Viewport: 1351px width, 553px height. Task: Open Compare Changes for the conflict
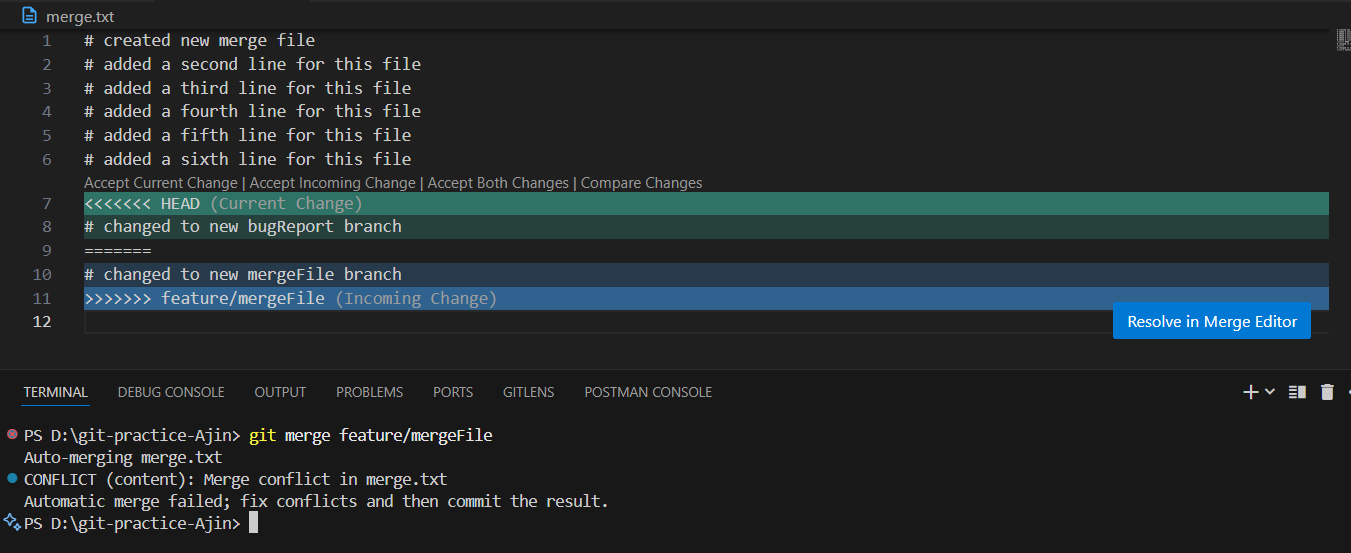pyautogui.click(x=641, y=183)
